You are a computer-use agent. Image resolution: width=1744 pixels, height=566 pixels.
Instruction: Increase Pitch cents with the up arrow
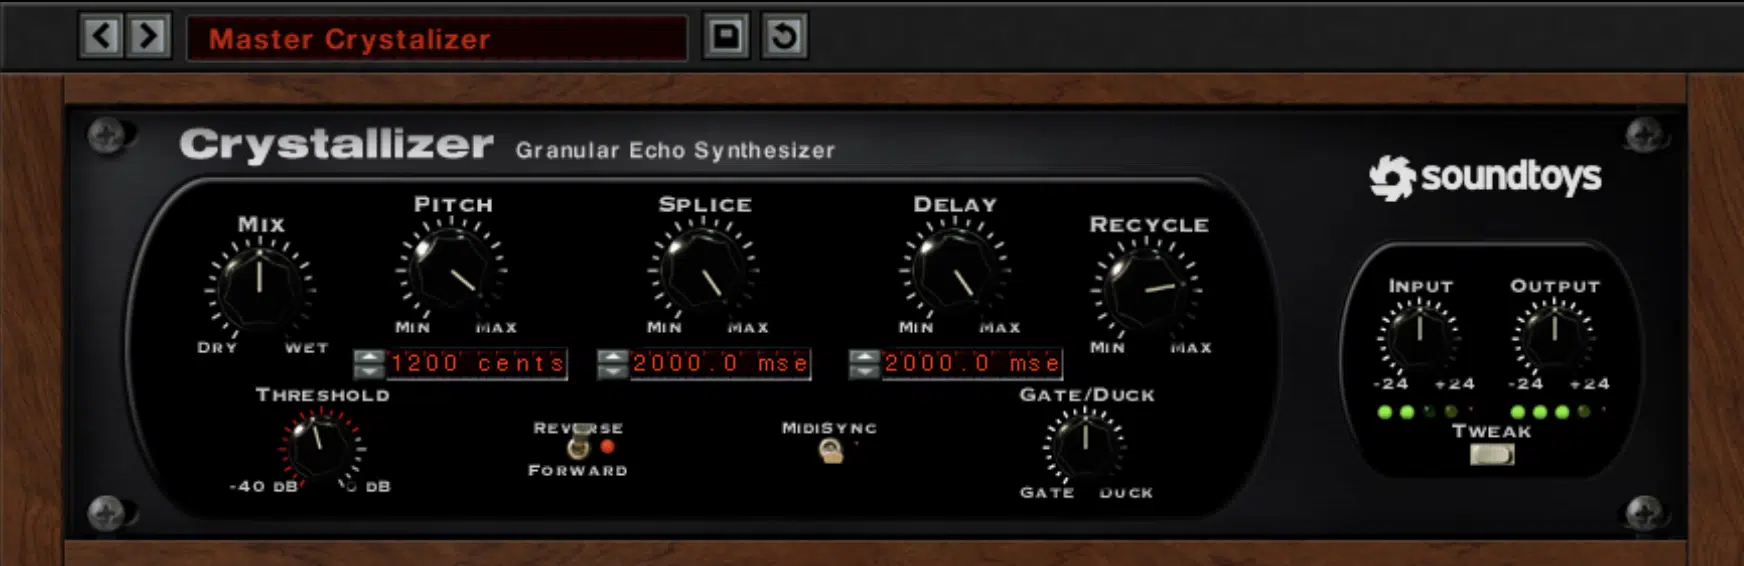(369, 356)
